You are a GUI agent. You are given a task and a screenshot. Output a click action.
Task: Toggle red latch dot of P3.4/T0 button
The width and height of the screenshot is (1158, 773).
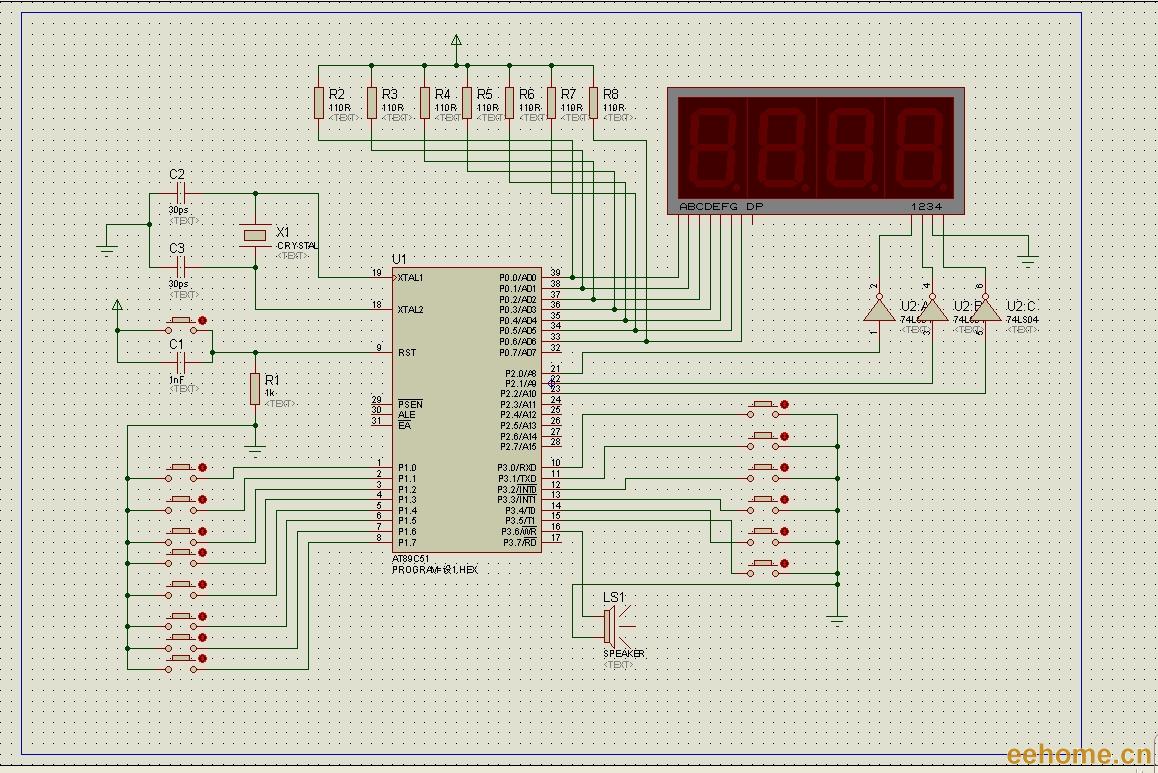tap(784, 532)
